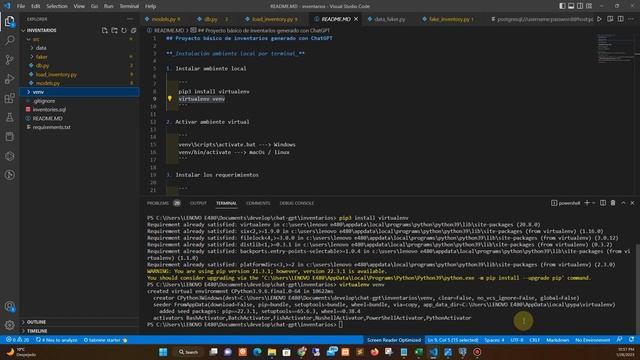640x360 pixels.
Task: Open the new terminal profile dropdown arrow
Action: 593,203
